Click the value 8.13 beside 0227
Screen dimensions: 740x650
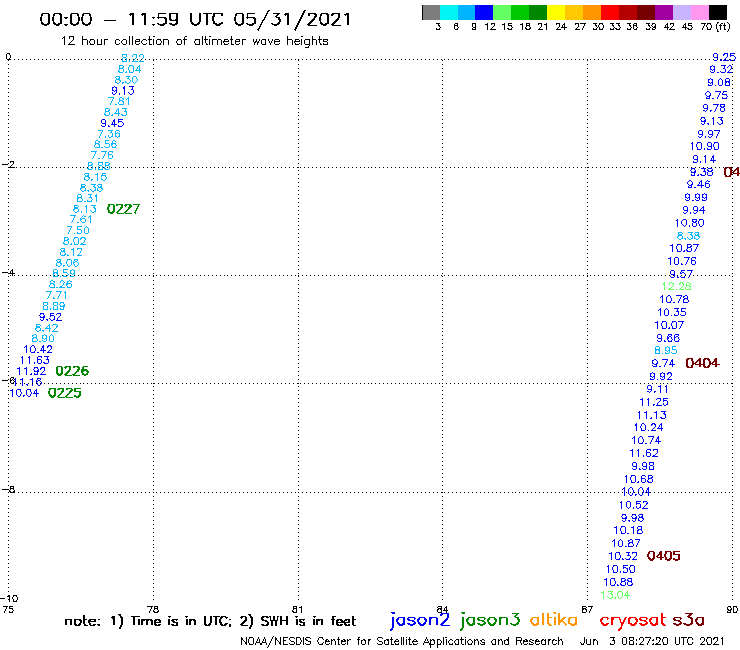pos(84,209)
